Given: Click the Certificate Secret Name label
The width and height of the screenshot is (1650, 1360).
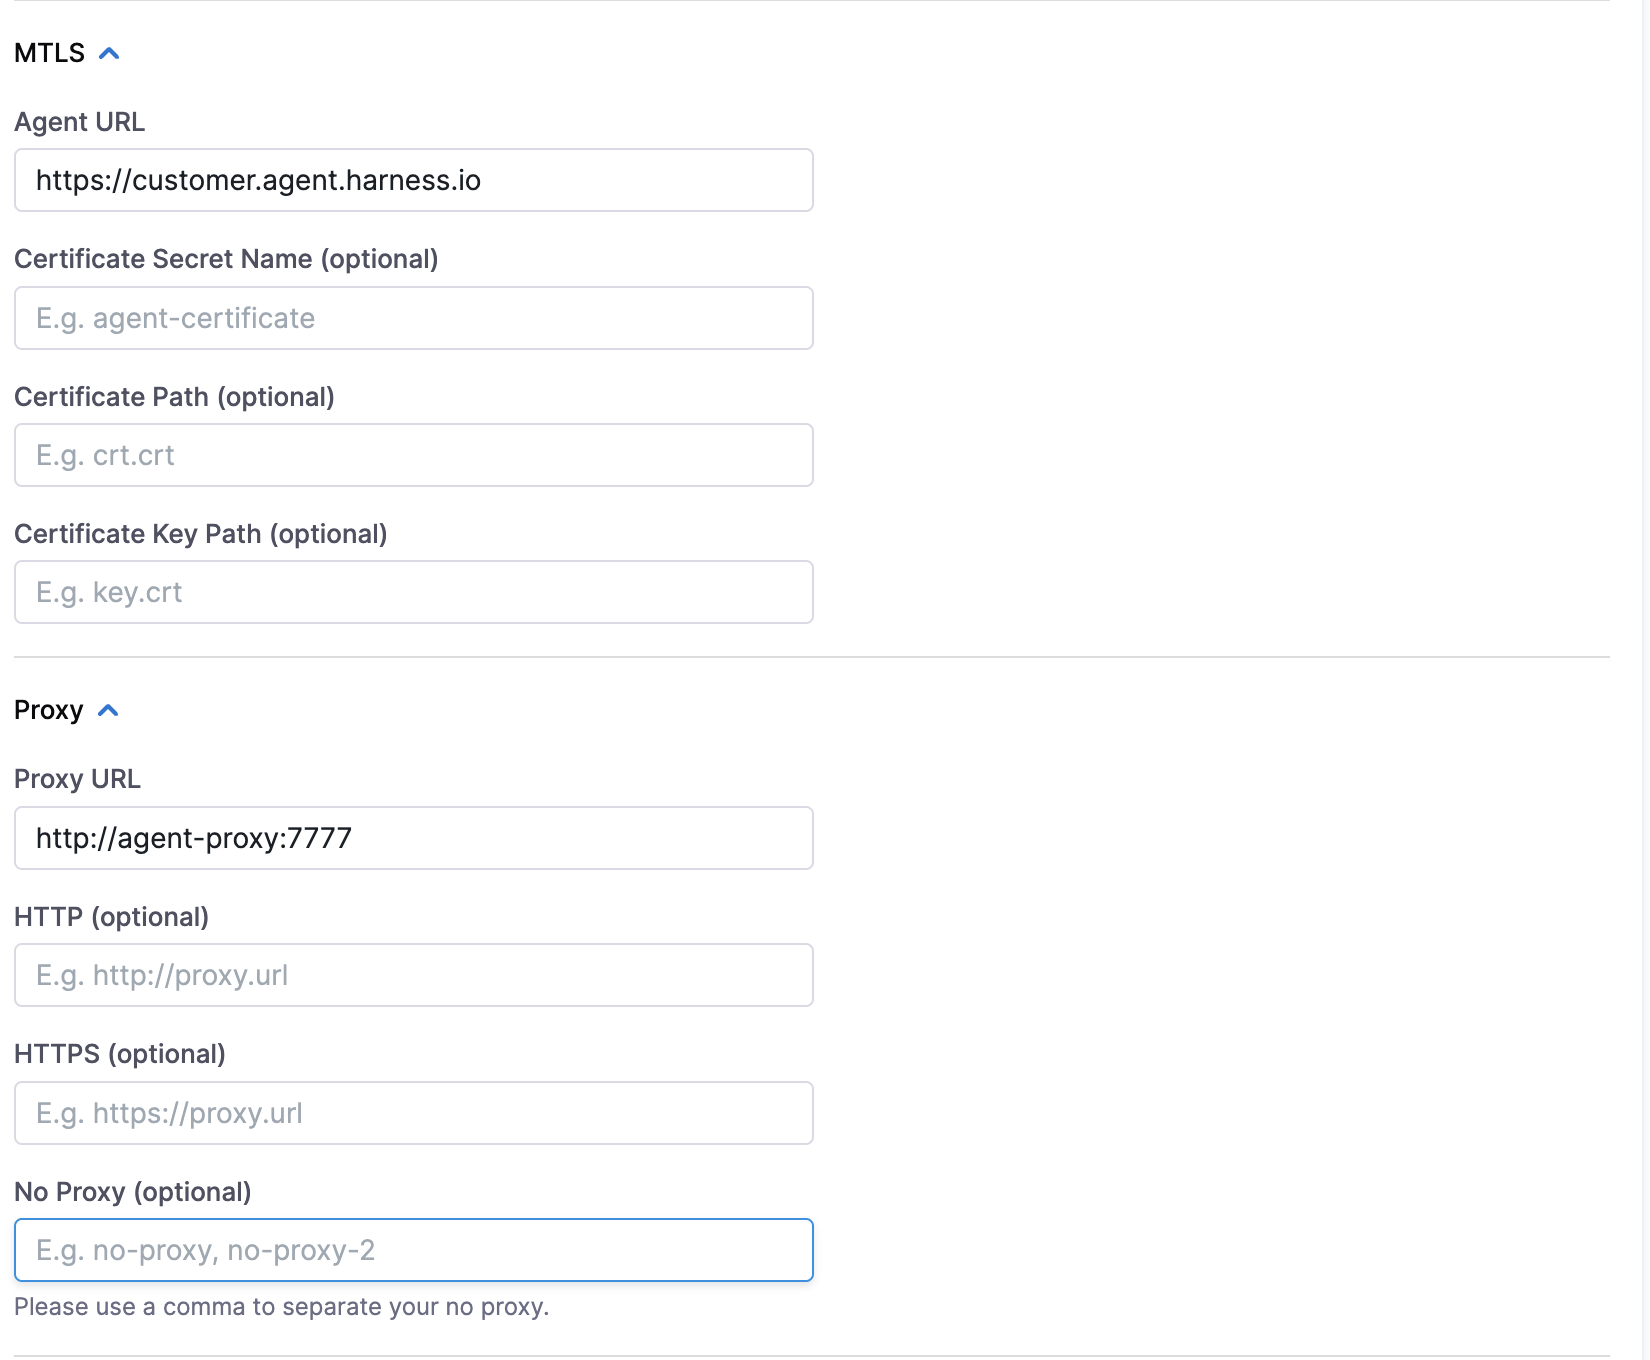Looking at the screenshot, I should click(226, 259).
